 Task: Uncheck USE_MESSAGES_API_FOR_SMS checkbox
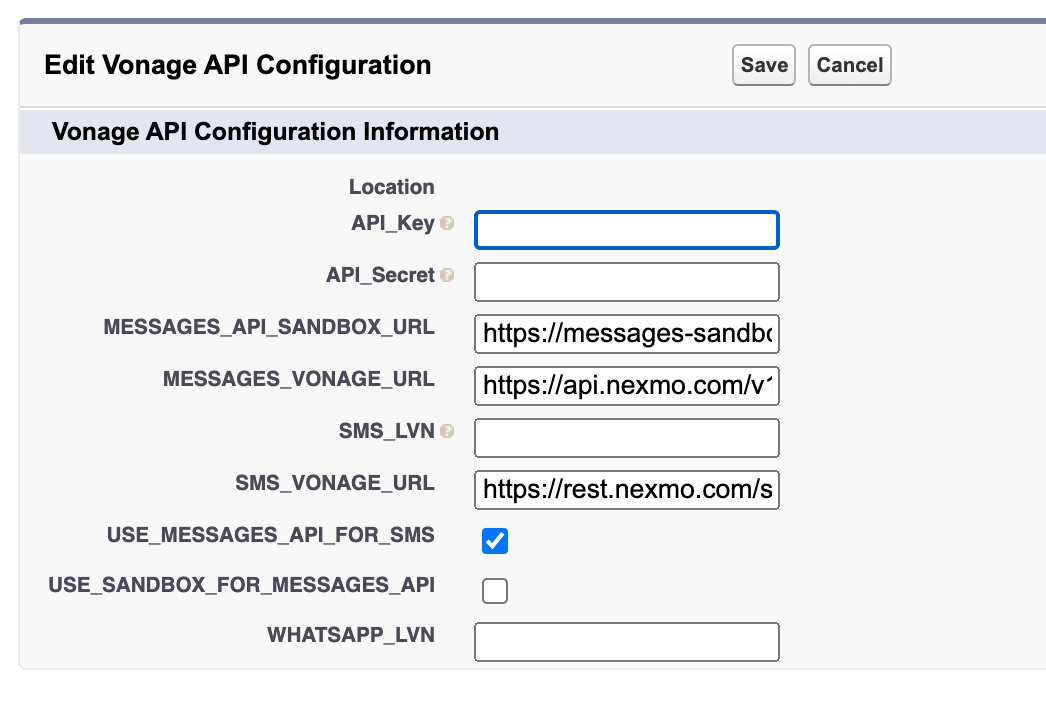pyautogui.click(x=494, y=540)
